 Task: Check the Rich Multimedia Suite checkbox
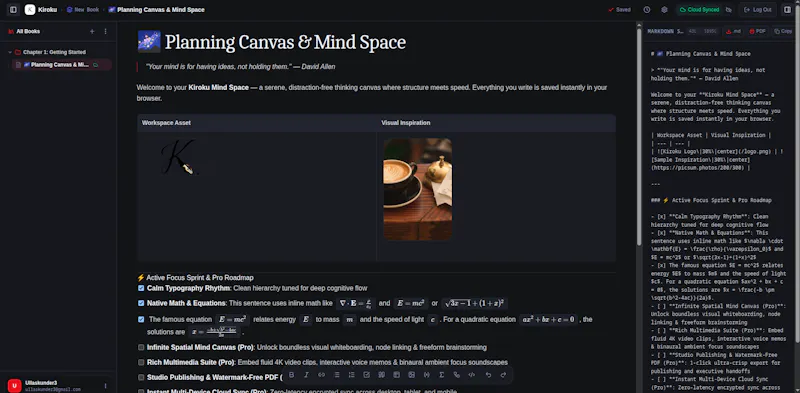coord(141,362)
